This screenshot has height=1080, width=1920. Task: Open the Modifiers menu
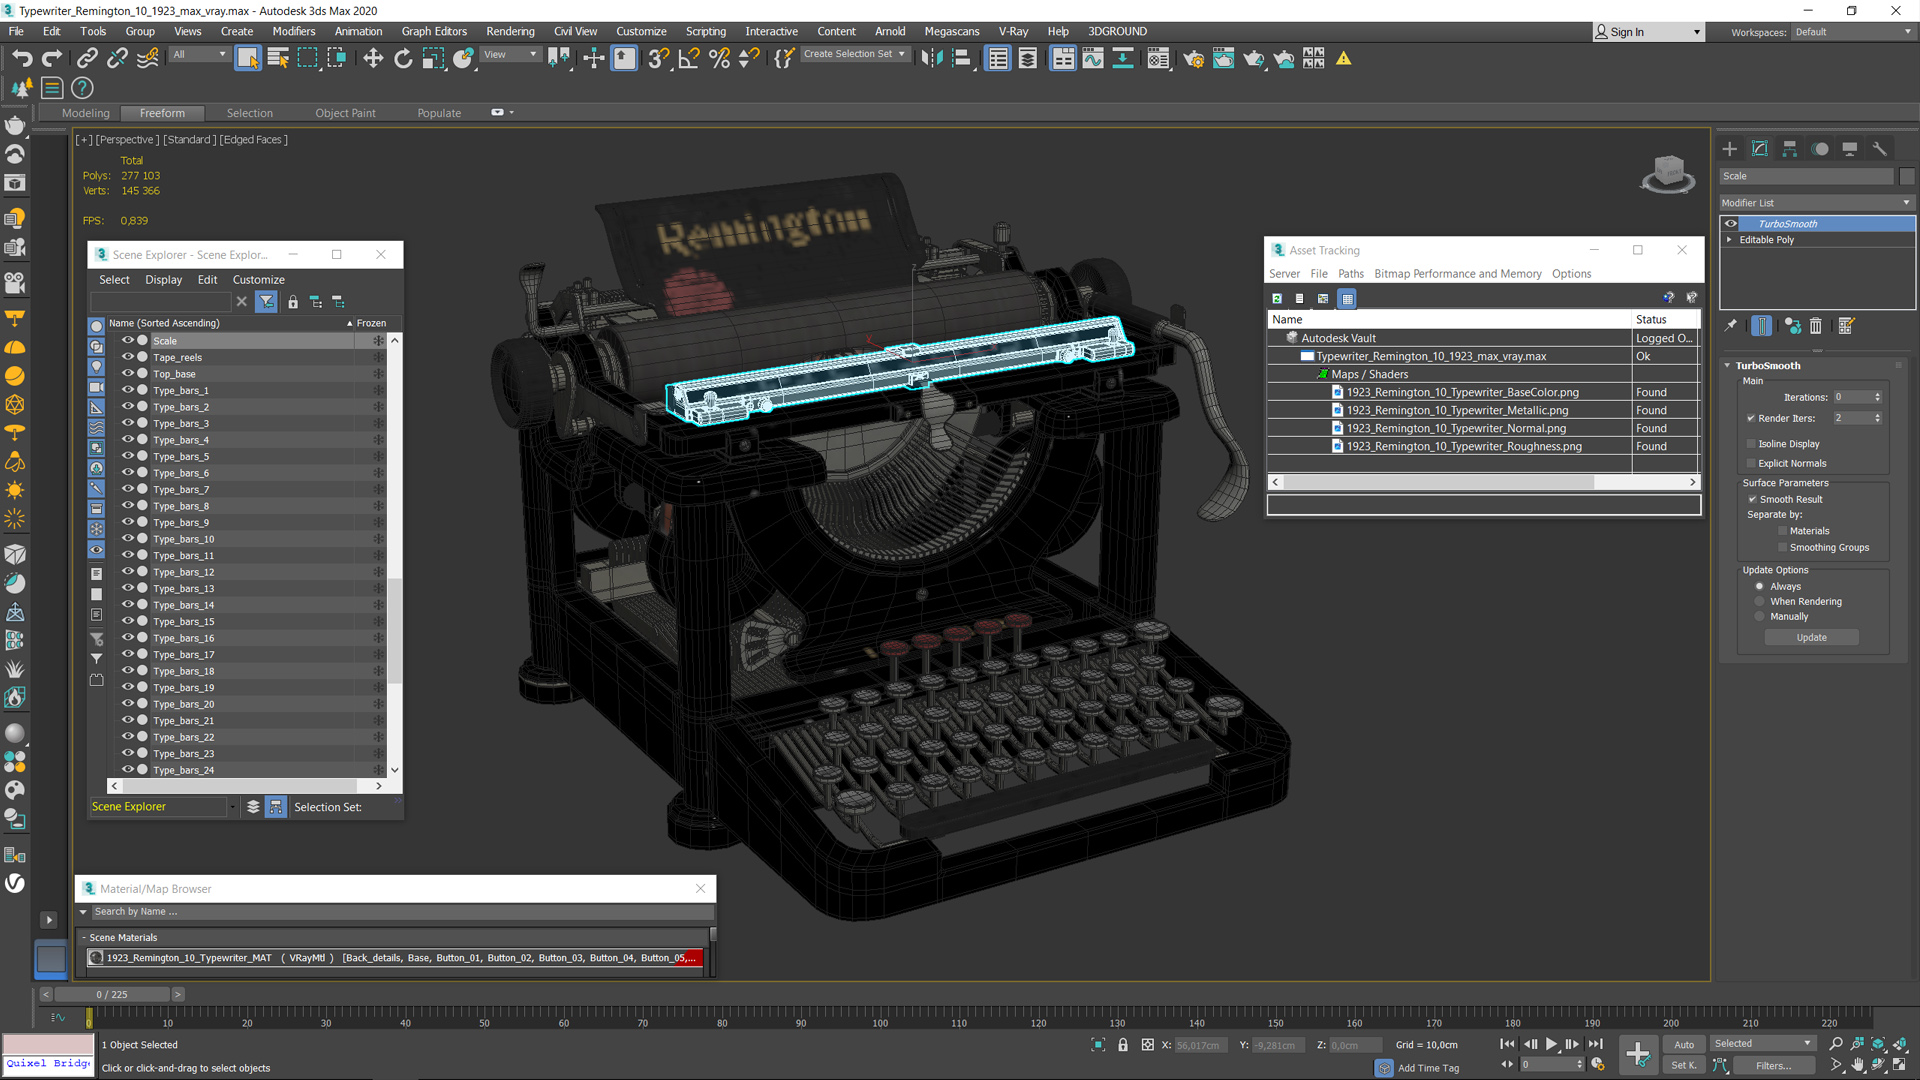[294, 31]
